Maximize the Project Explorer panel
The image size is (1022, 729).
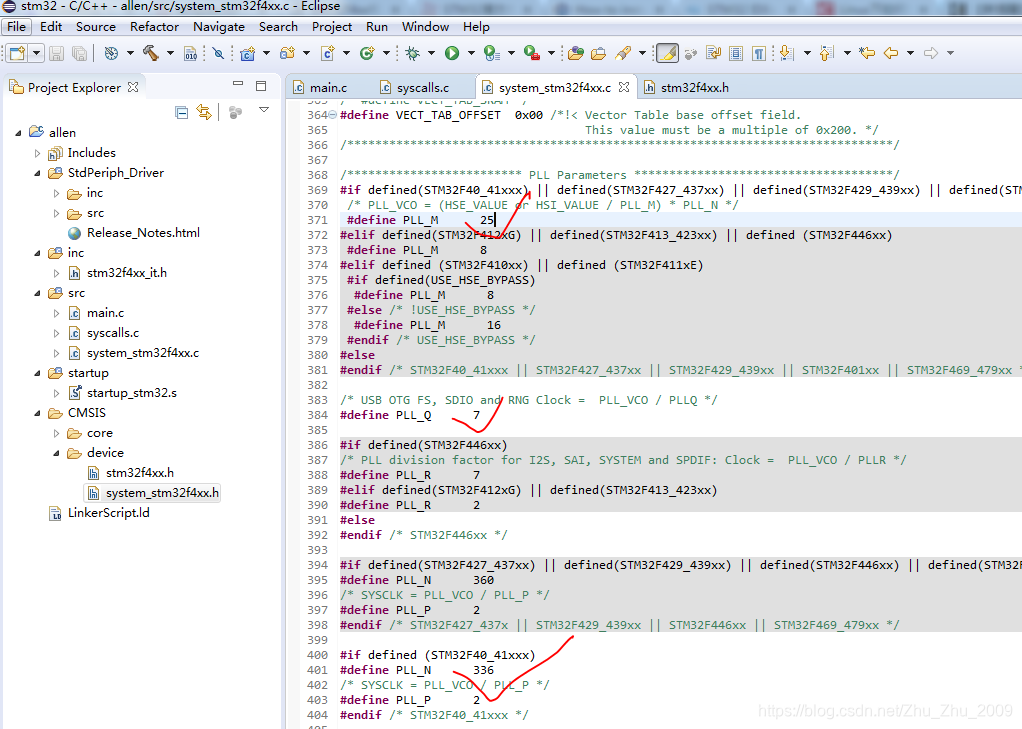coord(261,86)
